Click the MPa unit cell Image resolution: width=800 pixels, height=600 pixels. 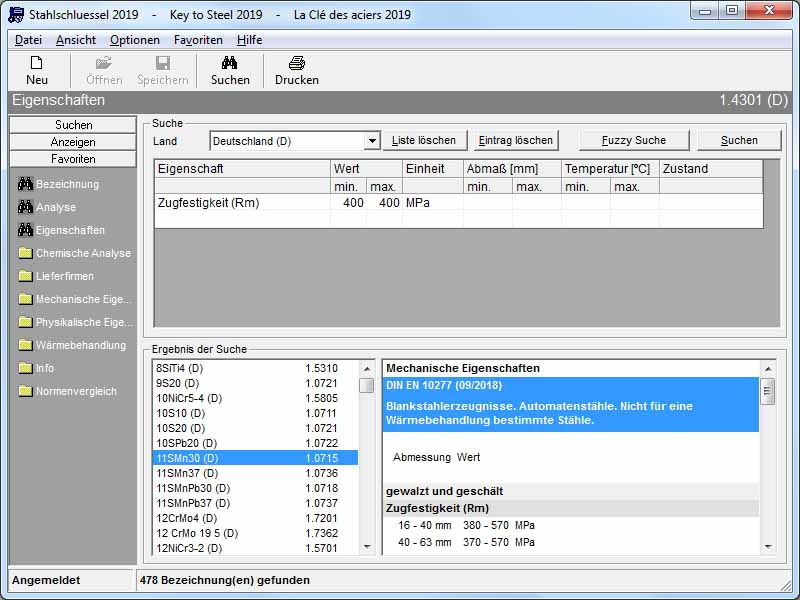[433, 203]
